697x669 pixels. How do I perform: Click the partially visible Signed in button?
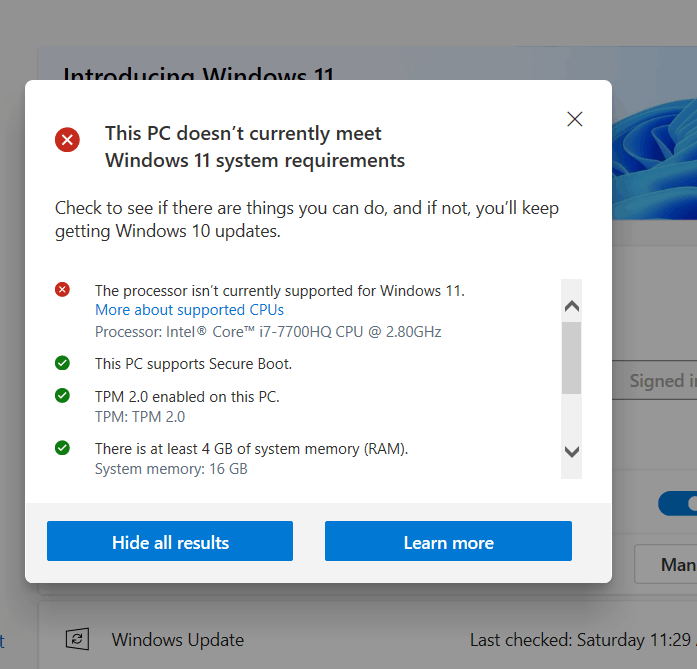(x=661, y=381)
